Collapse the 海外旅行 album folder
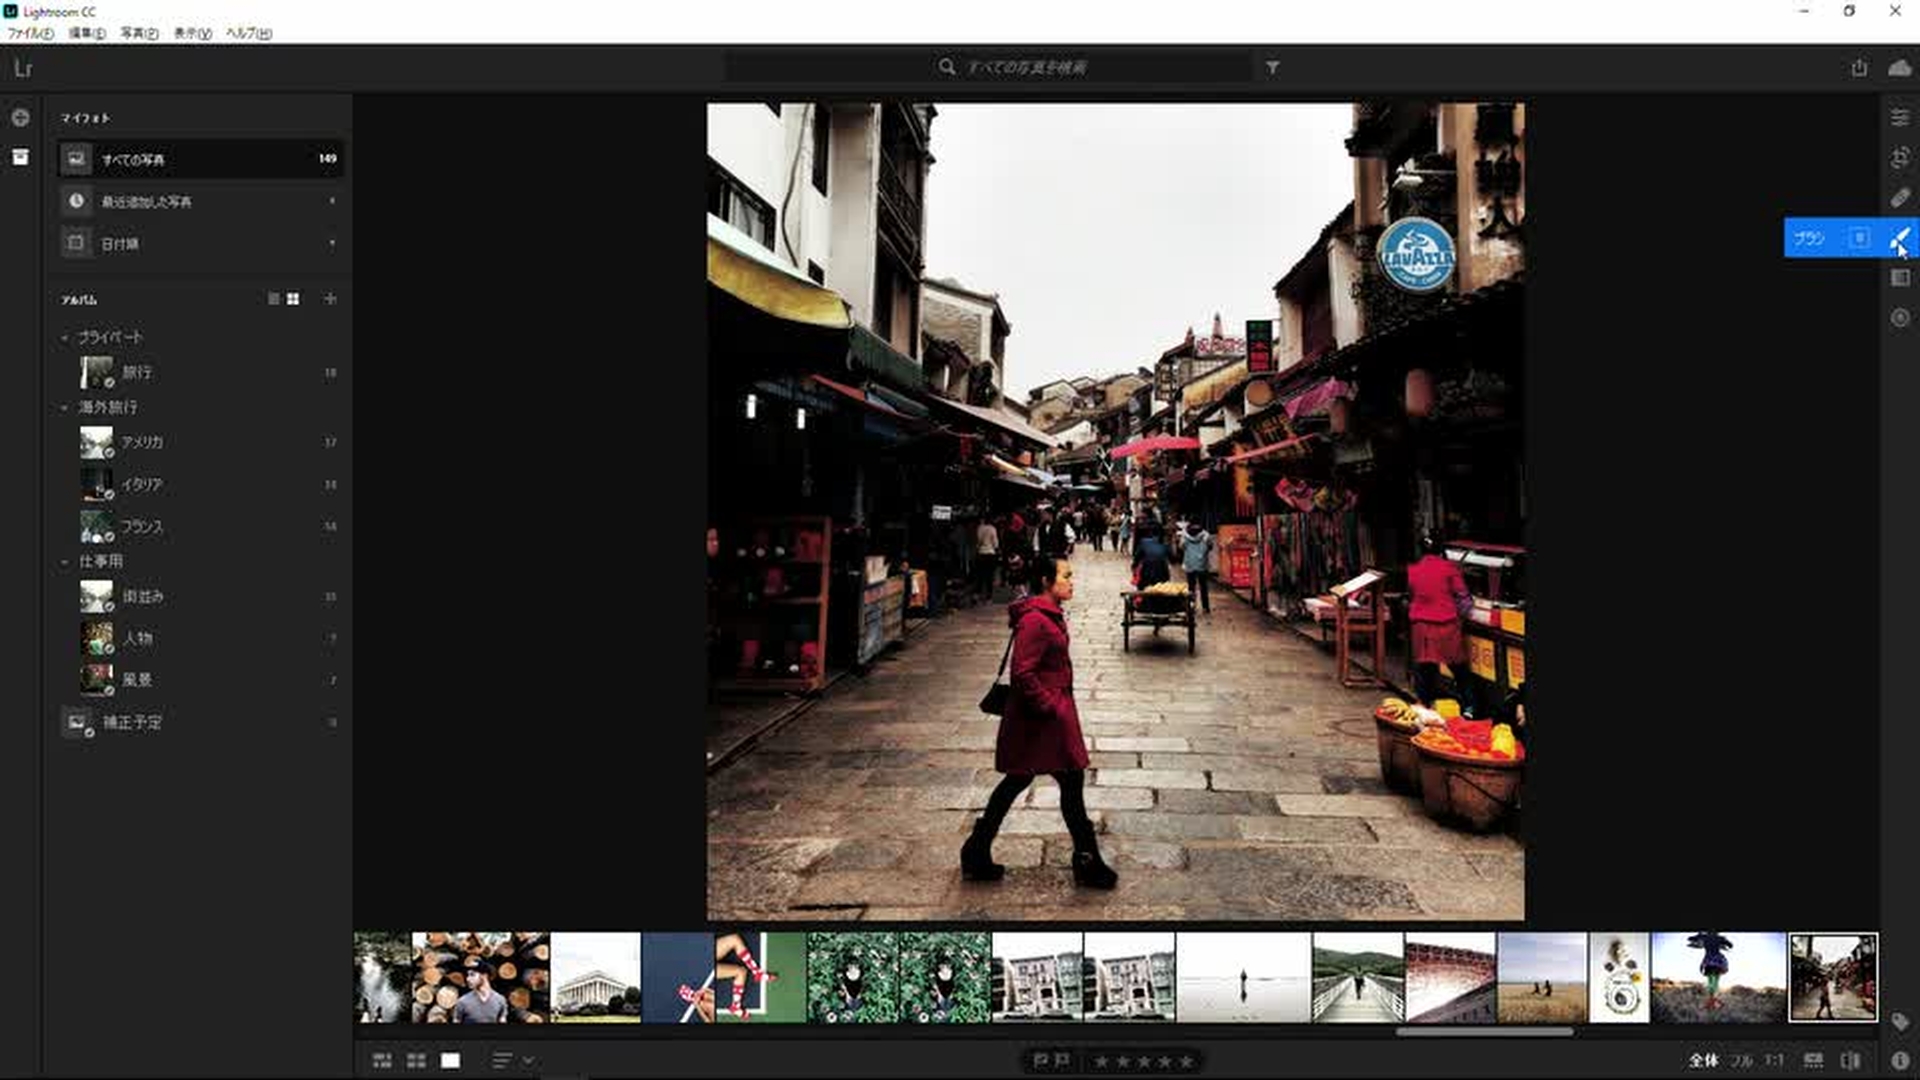Screen dimensions: 1920x1080 pos(65,408)
